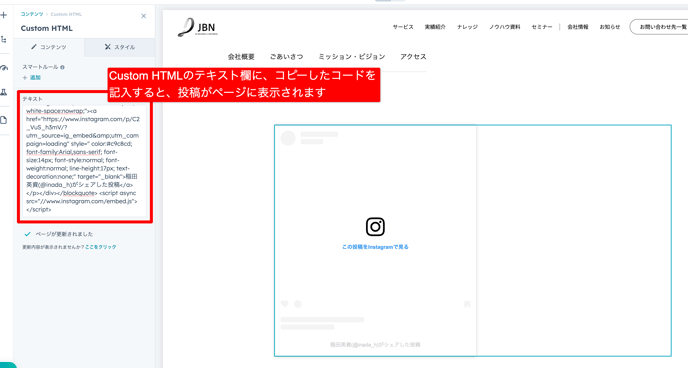The height and width of the screenshot is (368, 688).
Task: Switch to the スタイル tab
Action: click(x=119, y=47)
